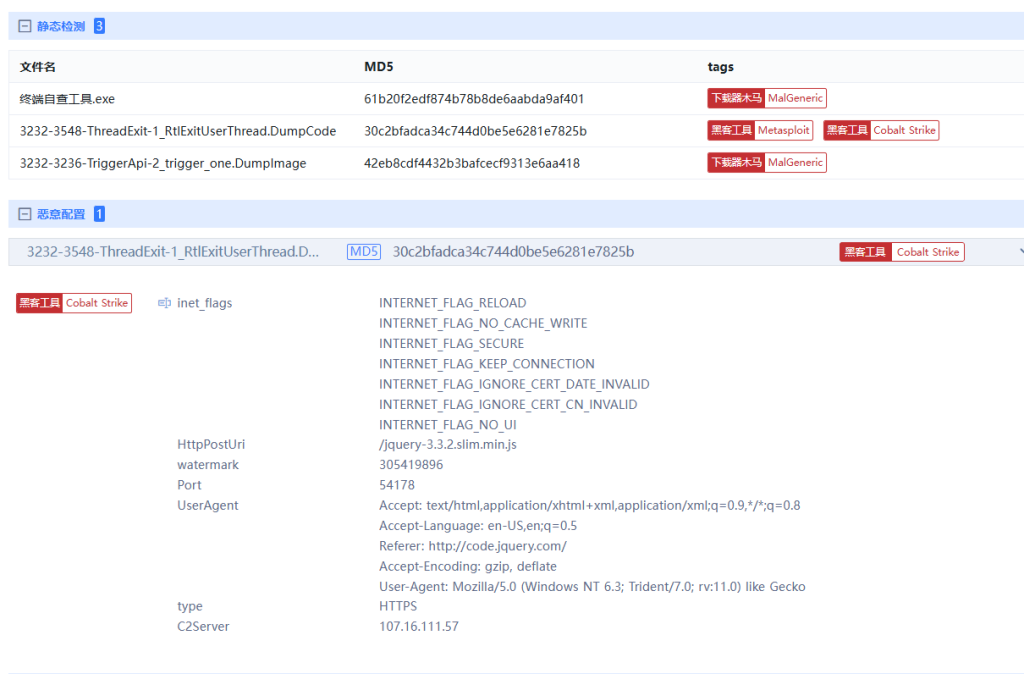
Task: Open file 终端自查工具.exe
Action: tap(67, 99)
